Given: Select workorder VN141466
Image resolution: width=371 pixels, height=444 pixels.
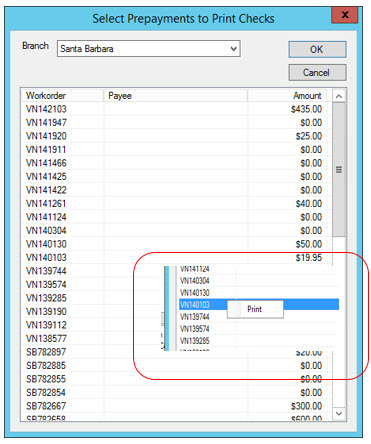Looking at the screenshot, I should [x=46, y=163].
